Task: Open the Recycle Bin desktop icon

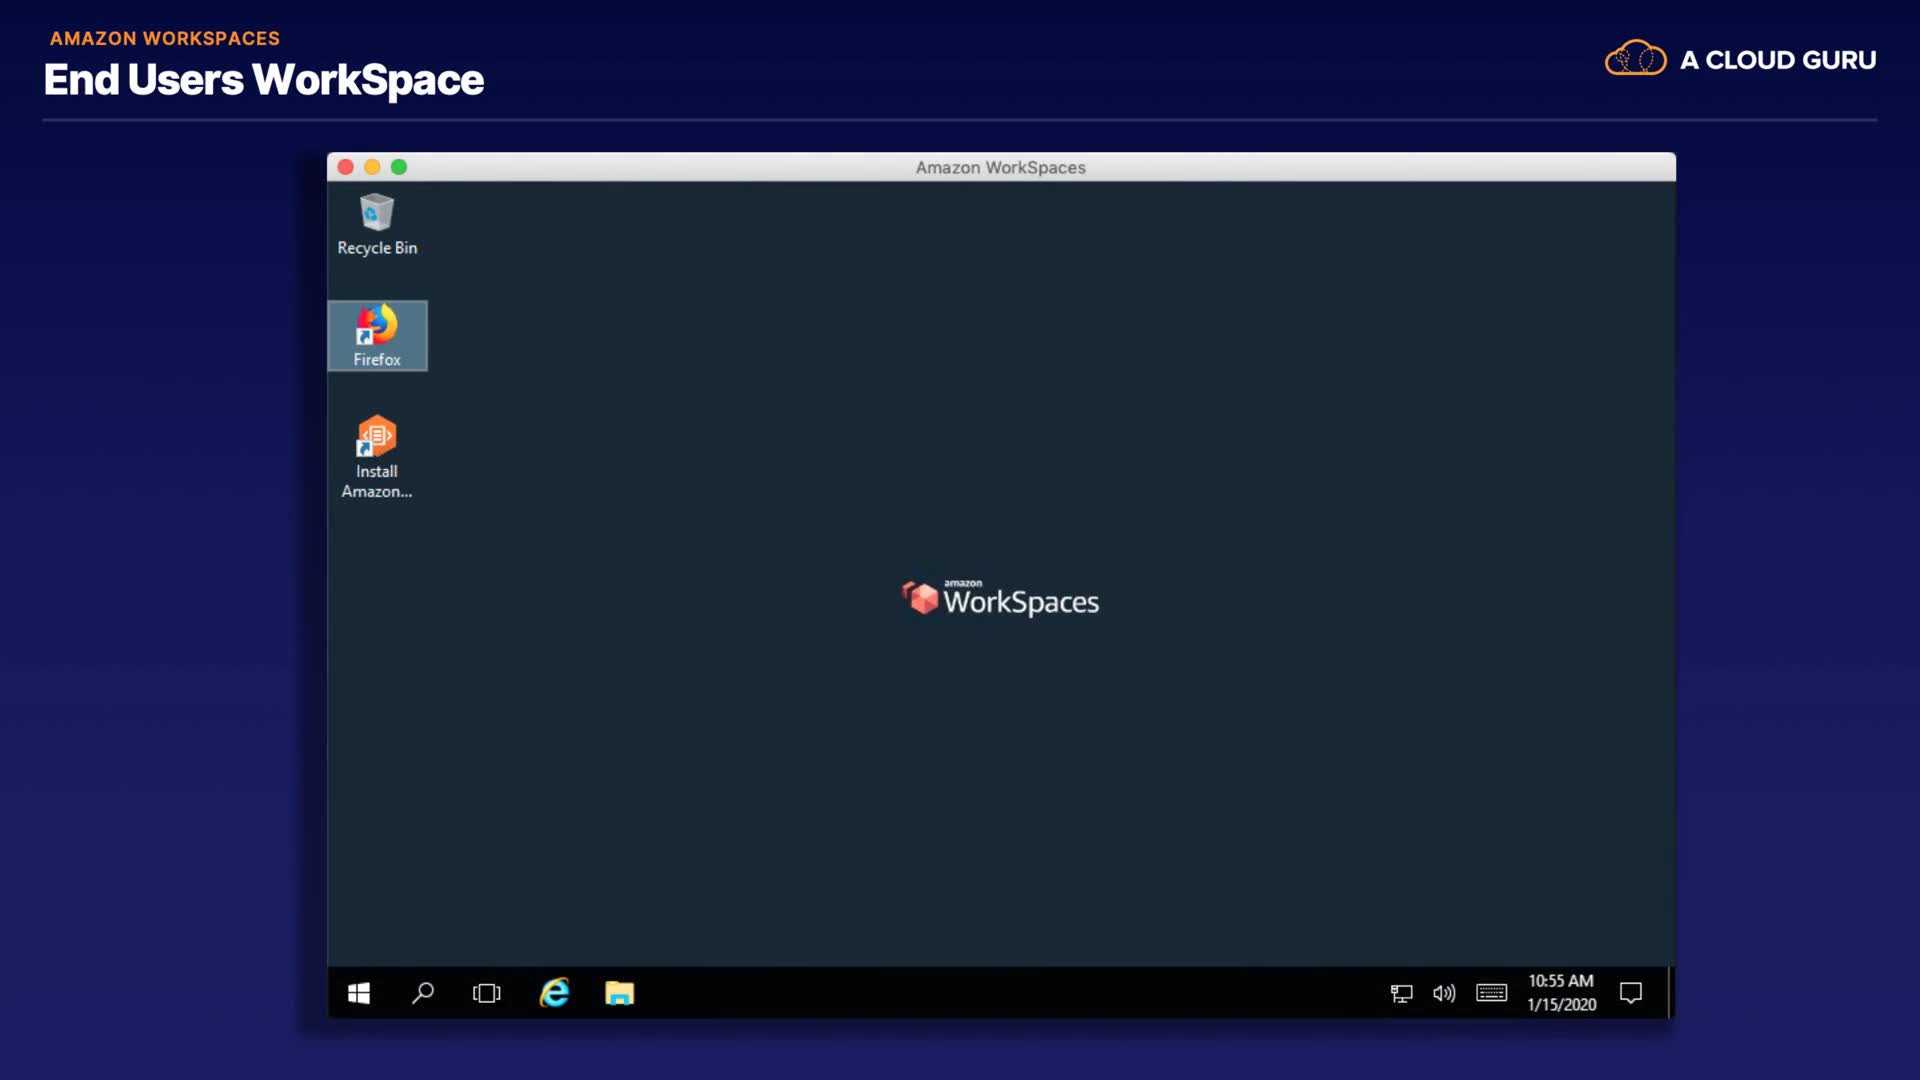Action: pyautogui.click(x=377, y=224)
